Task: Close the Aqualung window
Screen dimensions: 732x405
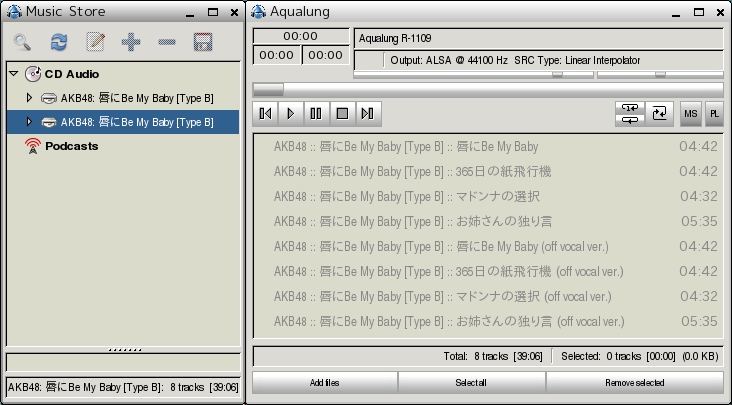Action: (720, 13)
